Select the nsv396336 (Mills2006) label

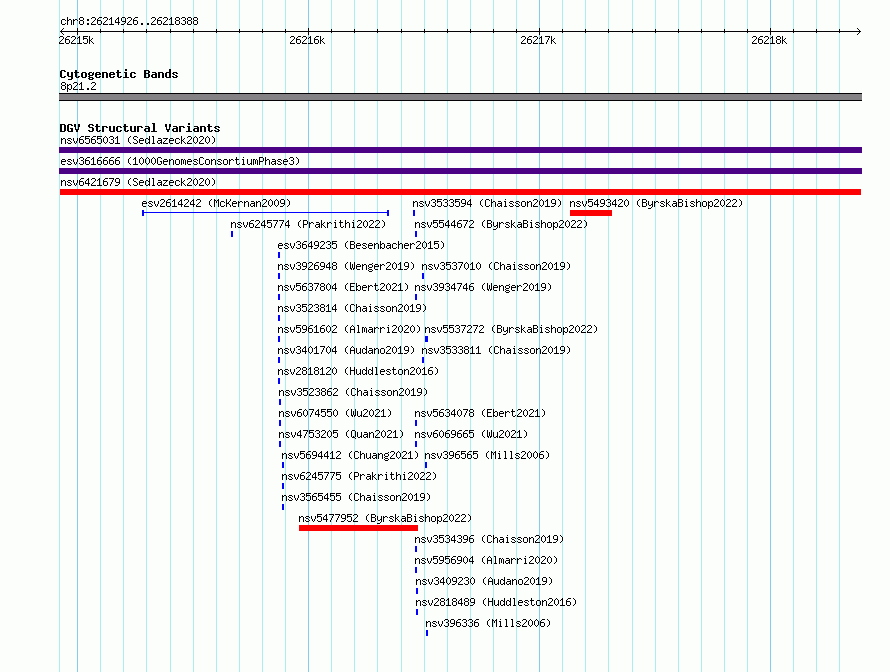pyautogui.click(x=488, y=623)
